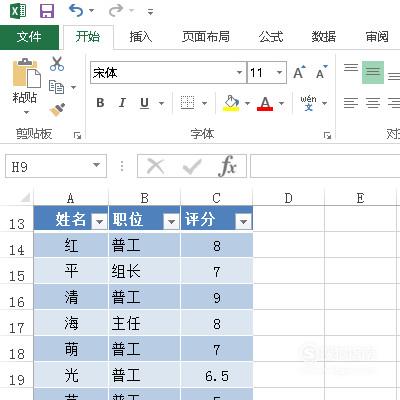The image size is (400, 400).
Task: Switch to the 开始 ribbon tab
Action: [88, 37]
